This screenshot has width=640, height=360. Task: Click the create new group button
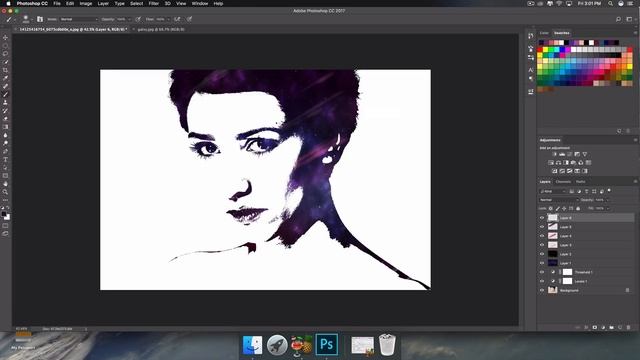pos(611,327)
